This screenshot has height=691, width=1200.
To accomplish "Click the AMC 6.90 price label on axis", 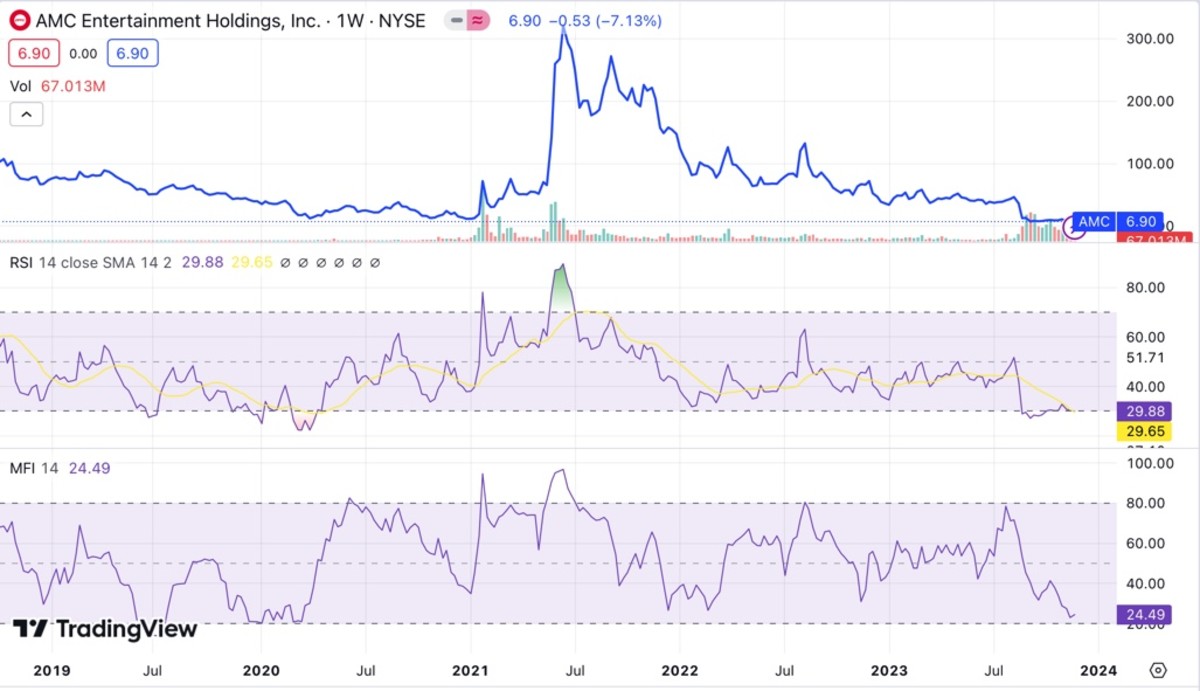I will click(1116, 221).
